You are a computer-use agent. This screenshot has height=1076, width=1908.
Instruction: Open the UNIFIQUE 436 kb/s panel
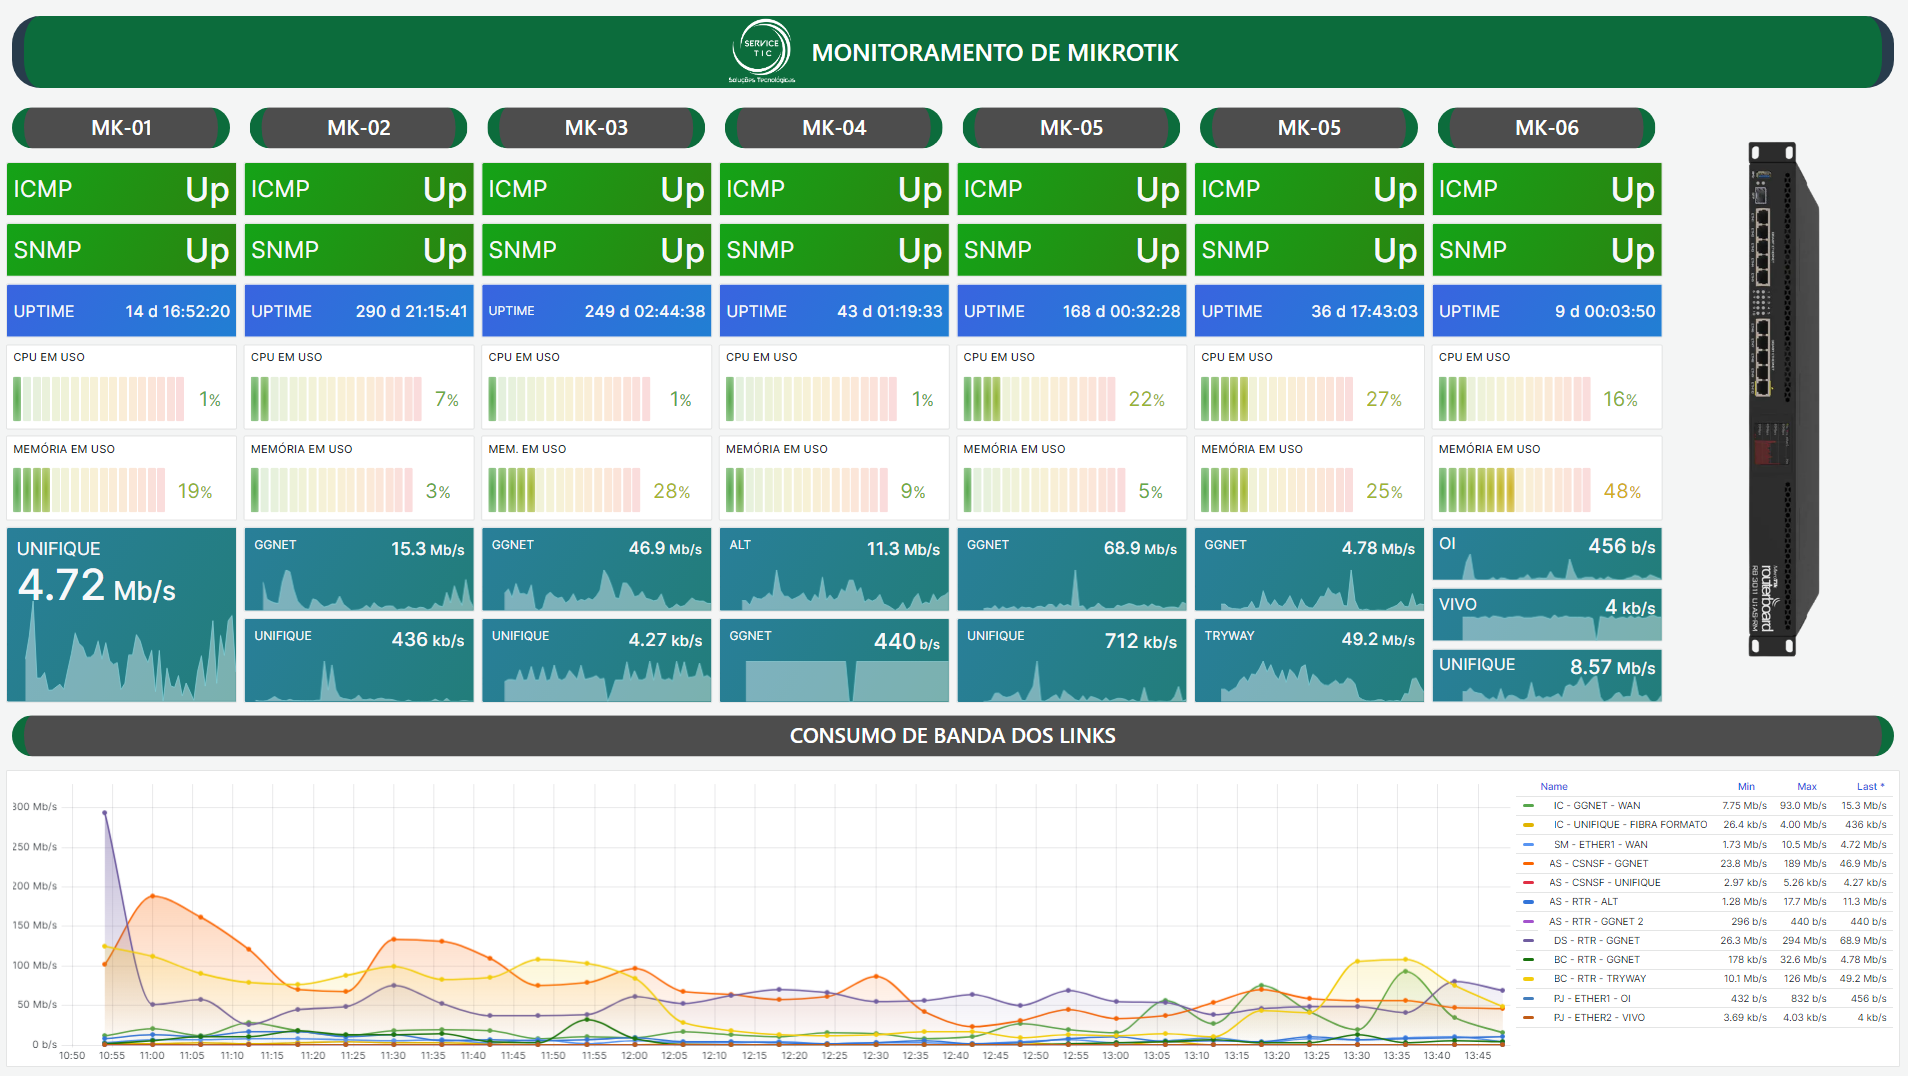tap(359, 660)
